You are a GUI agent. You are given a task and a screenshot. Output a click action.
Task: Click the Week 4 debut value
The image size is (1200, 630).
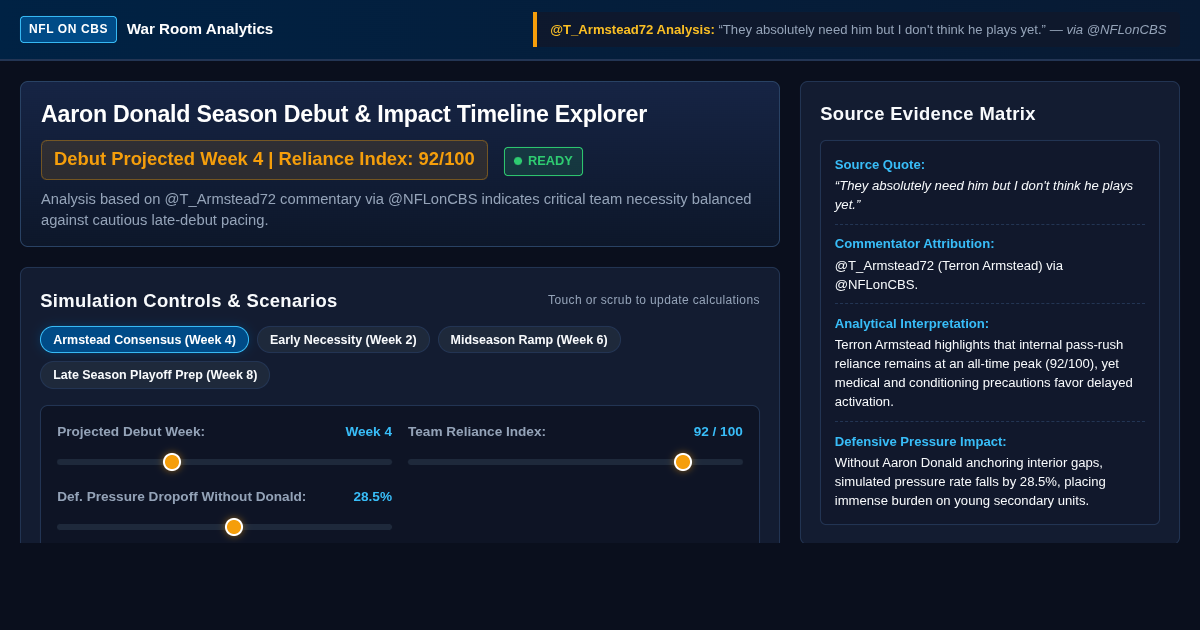(x=369, y=432)
